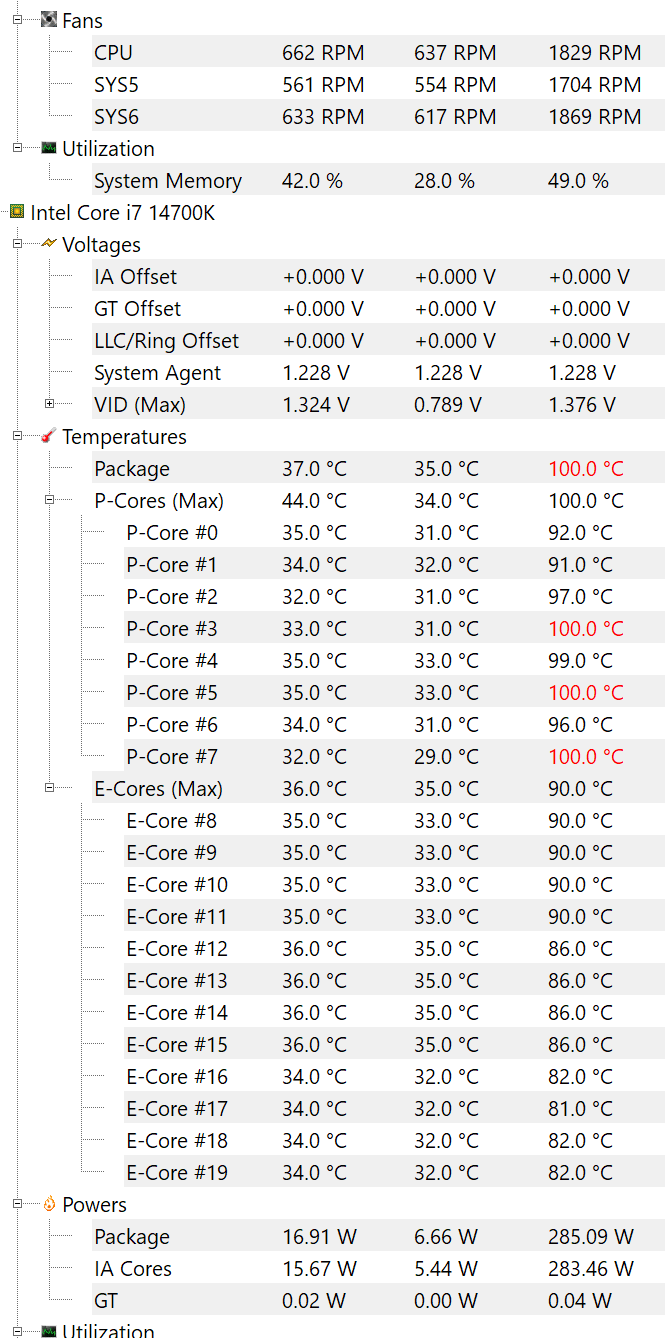Collapse the E-Cores (Max) group
This screenshot has width=665, height=1338.
(x=49, y=788)
